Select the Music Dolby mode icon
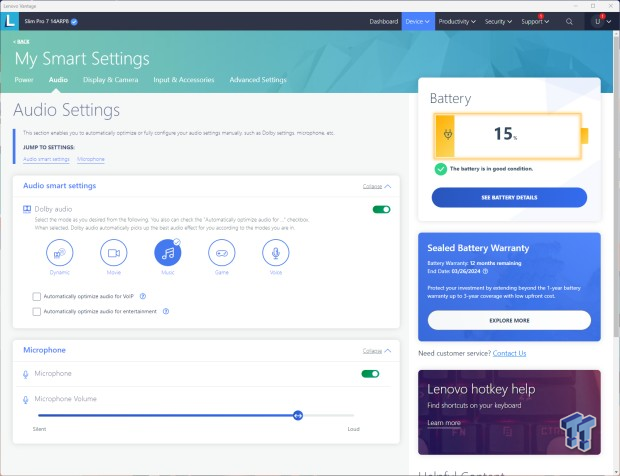The image size is (620, 476). (168, 252)
